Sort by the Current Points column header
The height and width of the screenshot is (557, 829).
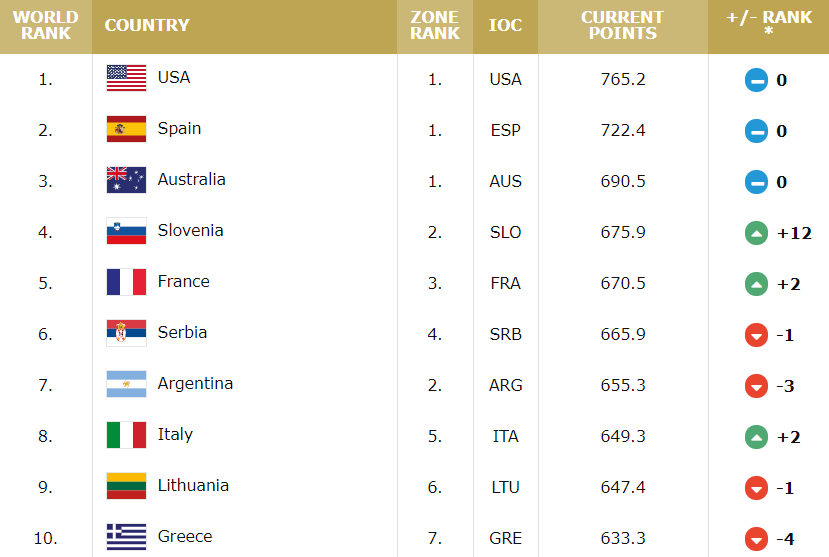point(623,26)
